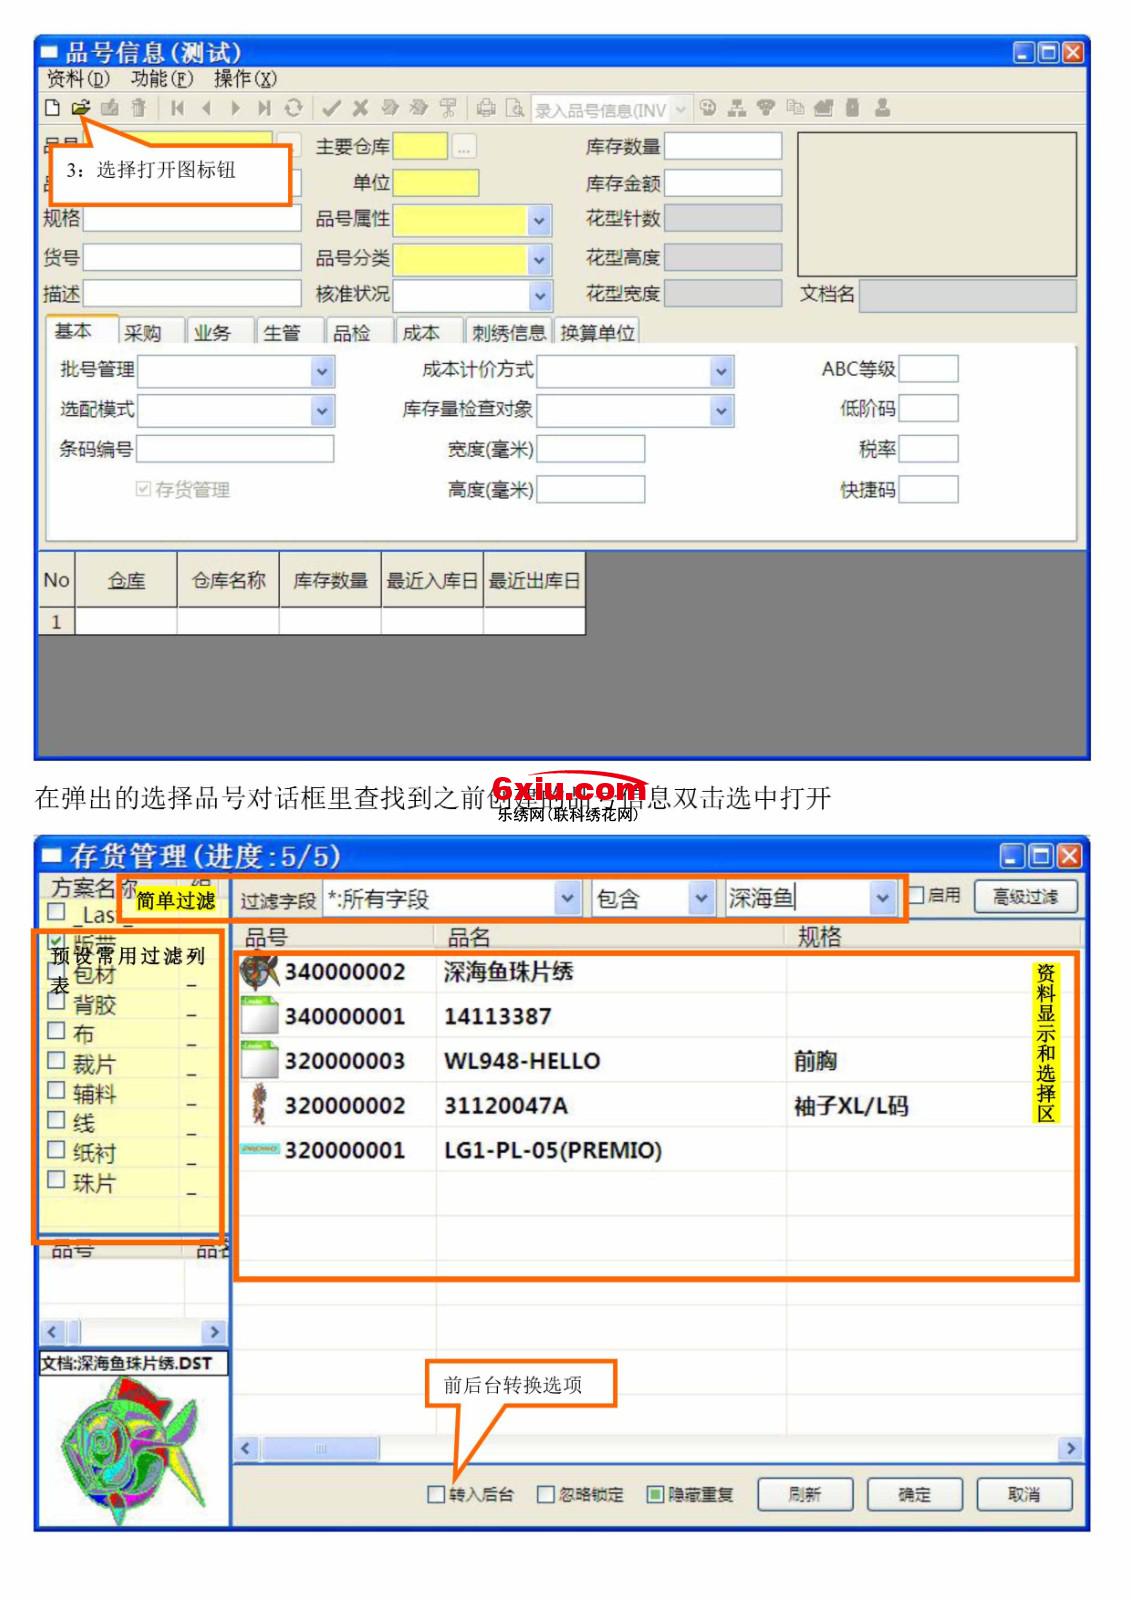Image resolution: width=1131 pixels, height=1600 pixels.
Task: Click the Print icon in toolbar
Action: 486,108
